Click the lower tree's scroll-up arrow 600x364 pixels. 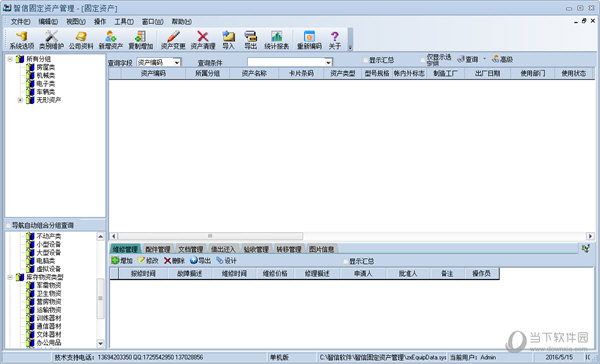[100, 237]
